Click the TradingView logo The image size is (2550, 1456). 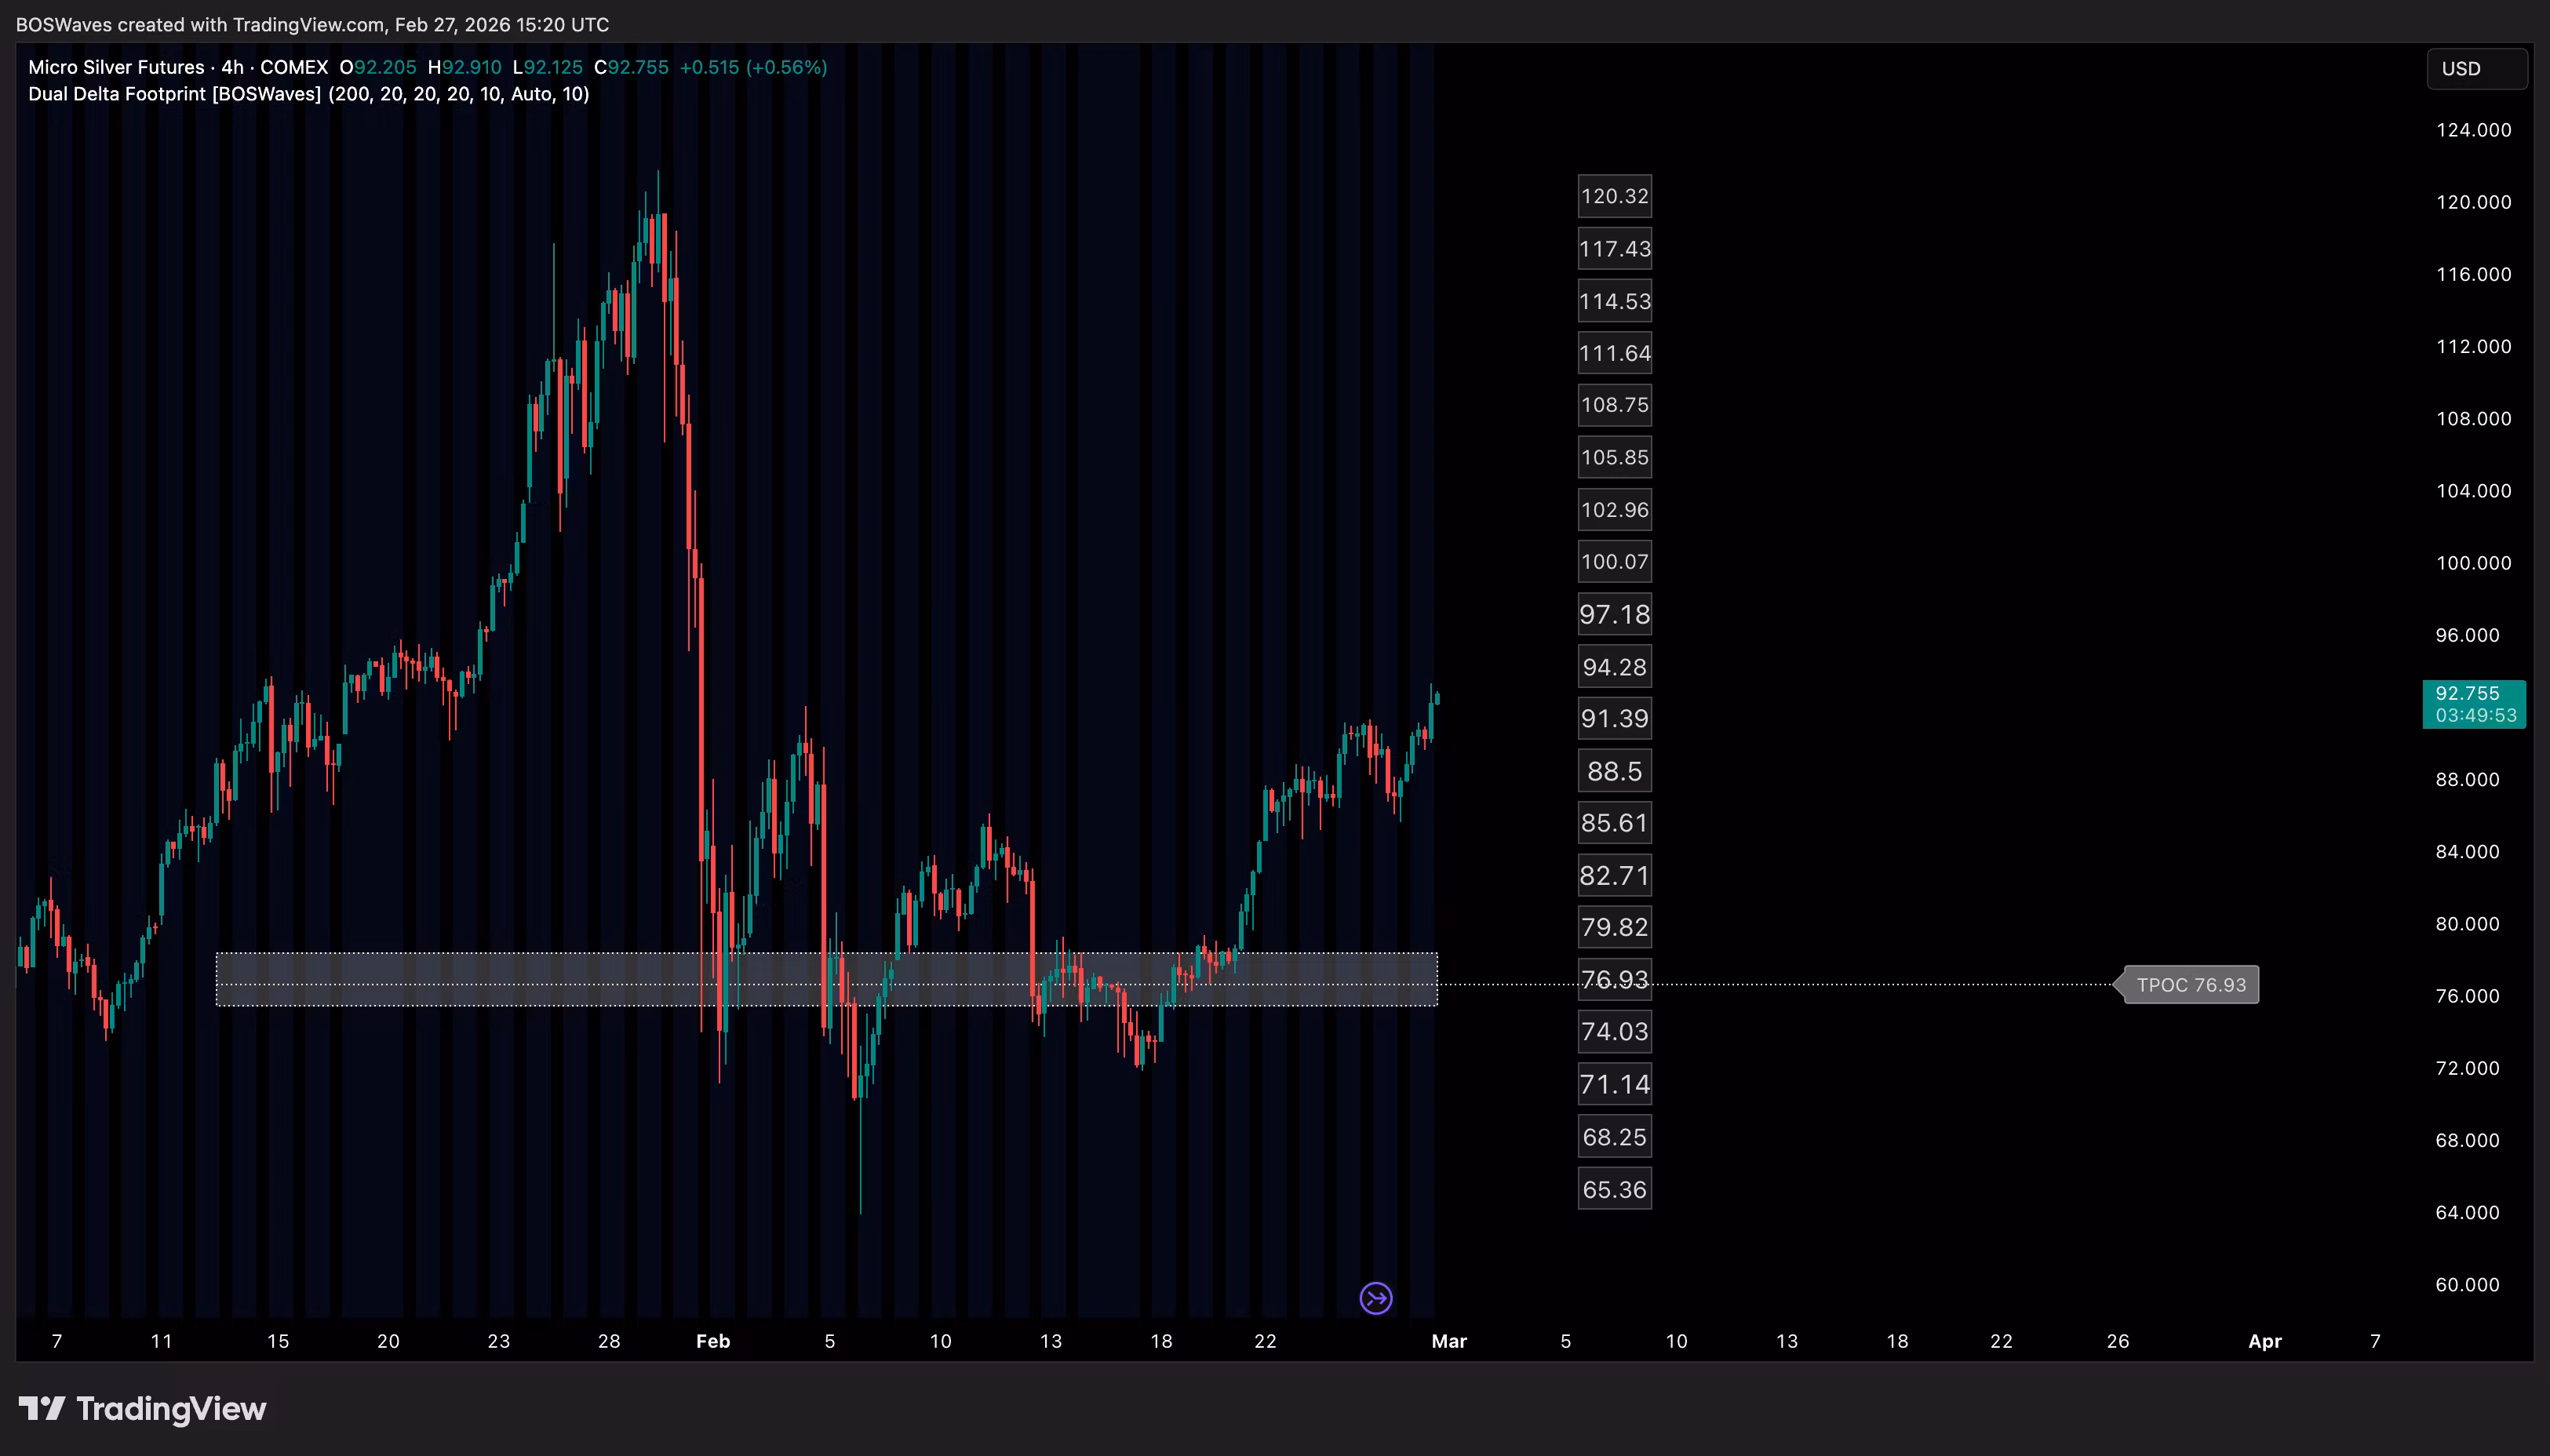pos(143,1409)
